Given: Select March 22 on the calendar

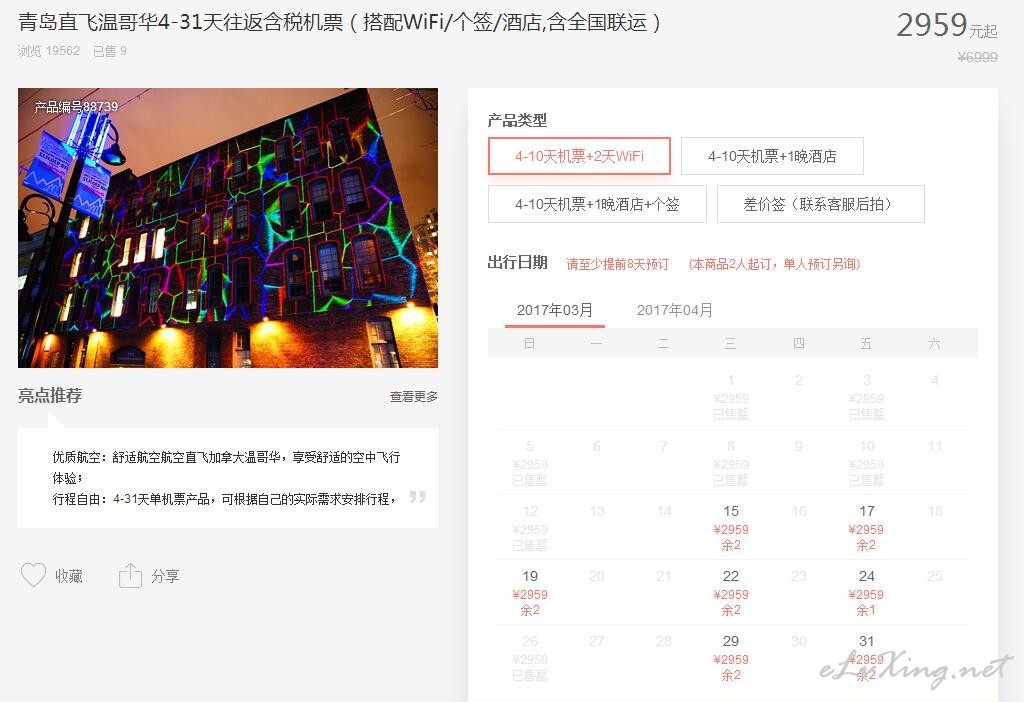Looking at the screenshot, I should coord(731,592).
